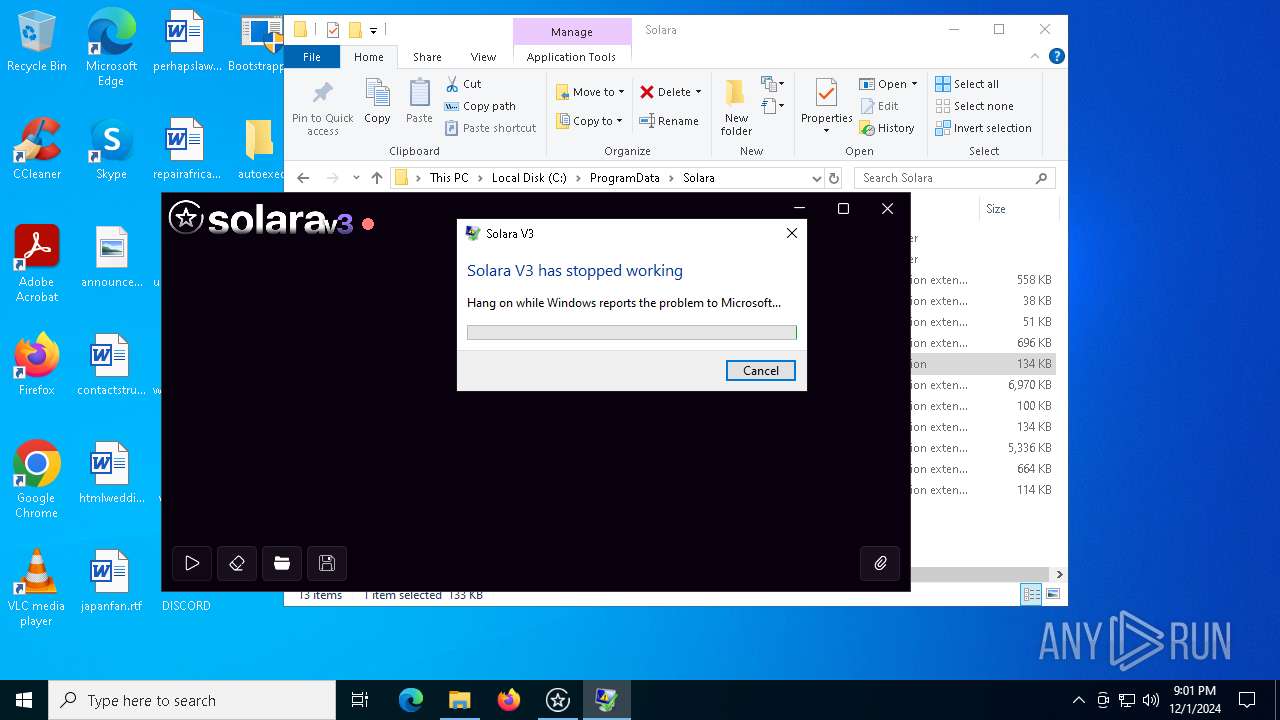Click the Search Solara input field
The width and height of the screenshot is (1280, 720).
[x=954, y=178]
